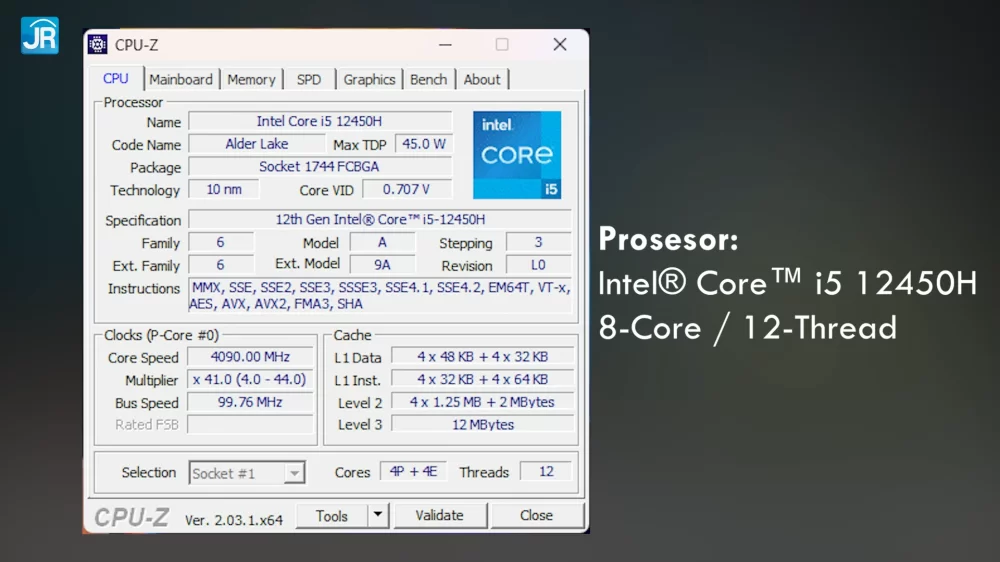Click the Level 3 value 12 MBytes
Viewport: 1000px width, 562px height.
point(483,424)
